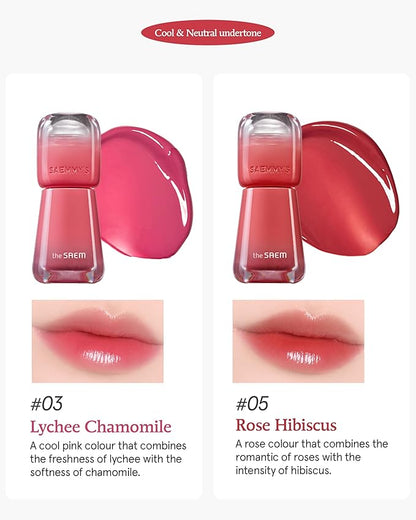Click the SAEM logo on the right bottle
This screenshot has width=416, height=520.
coord(270,255)
